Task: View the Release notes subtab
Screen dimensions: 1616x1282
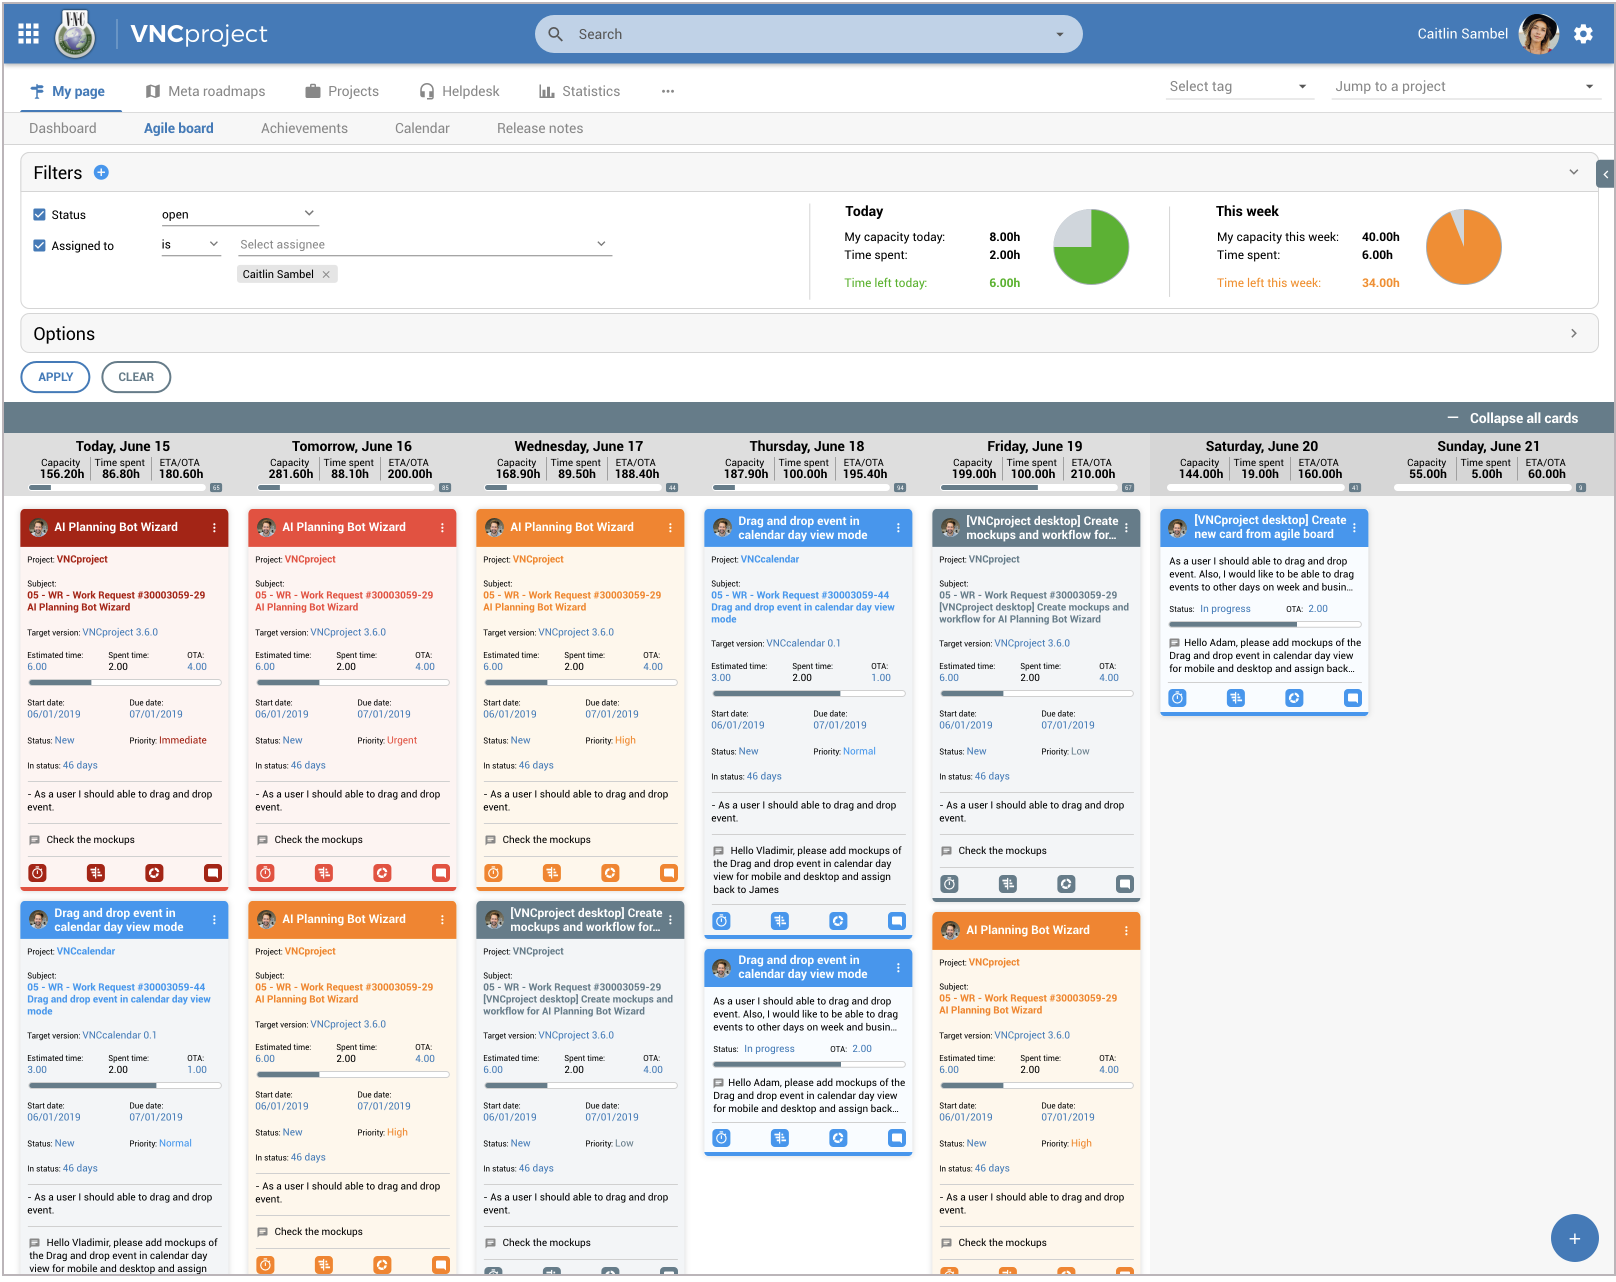Action: point(540,128)
